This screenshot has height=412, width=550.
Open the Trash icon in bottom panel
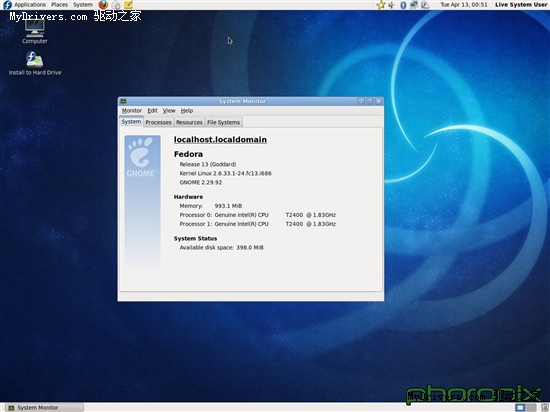(544, 407)
